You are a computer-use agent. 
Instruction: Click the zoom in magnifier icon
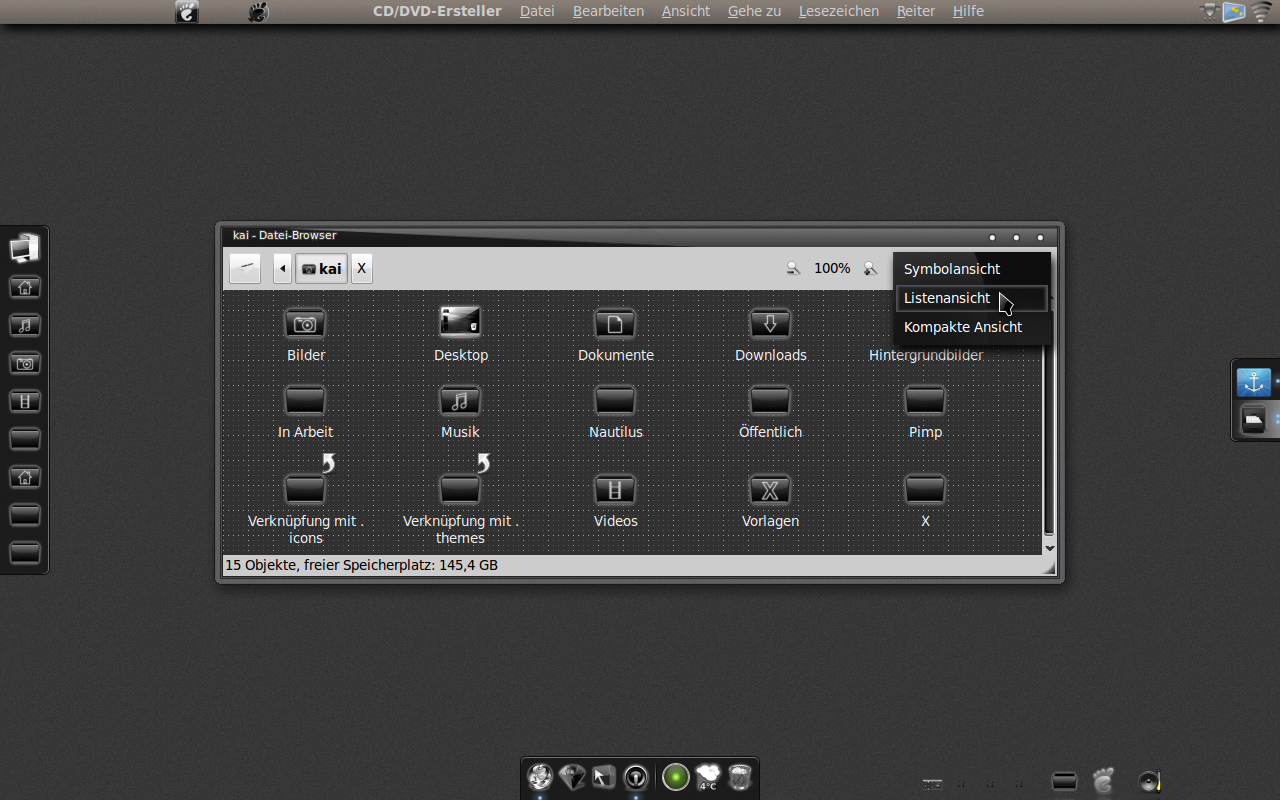click(870, 268)
